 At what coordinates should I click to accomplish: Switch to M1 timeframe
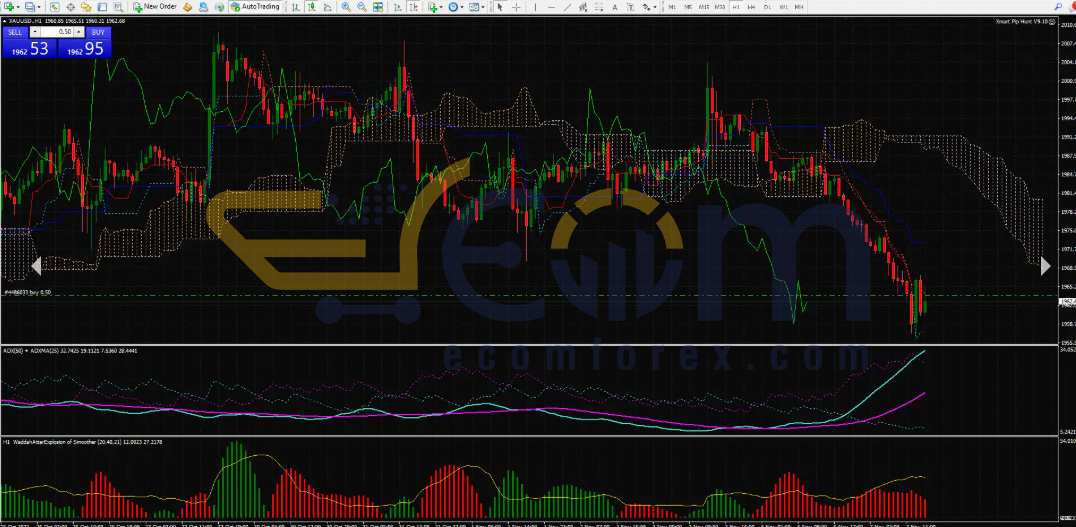tap(672, 7)
